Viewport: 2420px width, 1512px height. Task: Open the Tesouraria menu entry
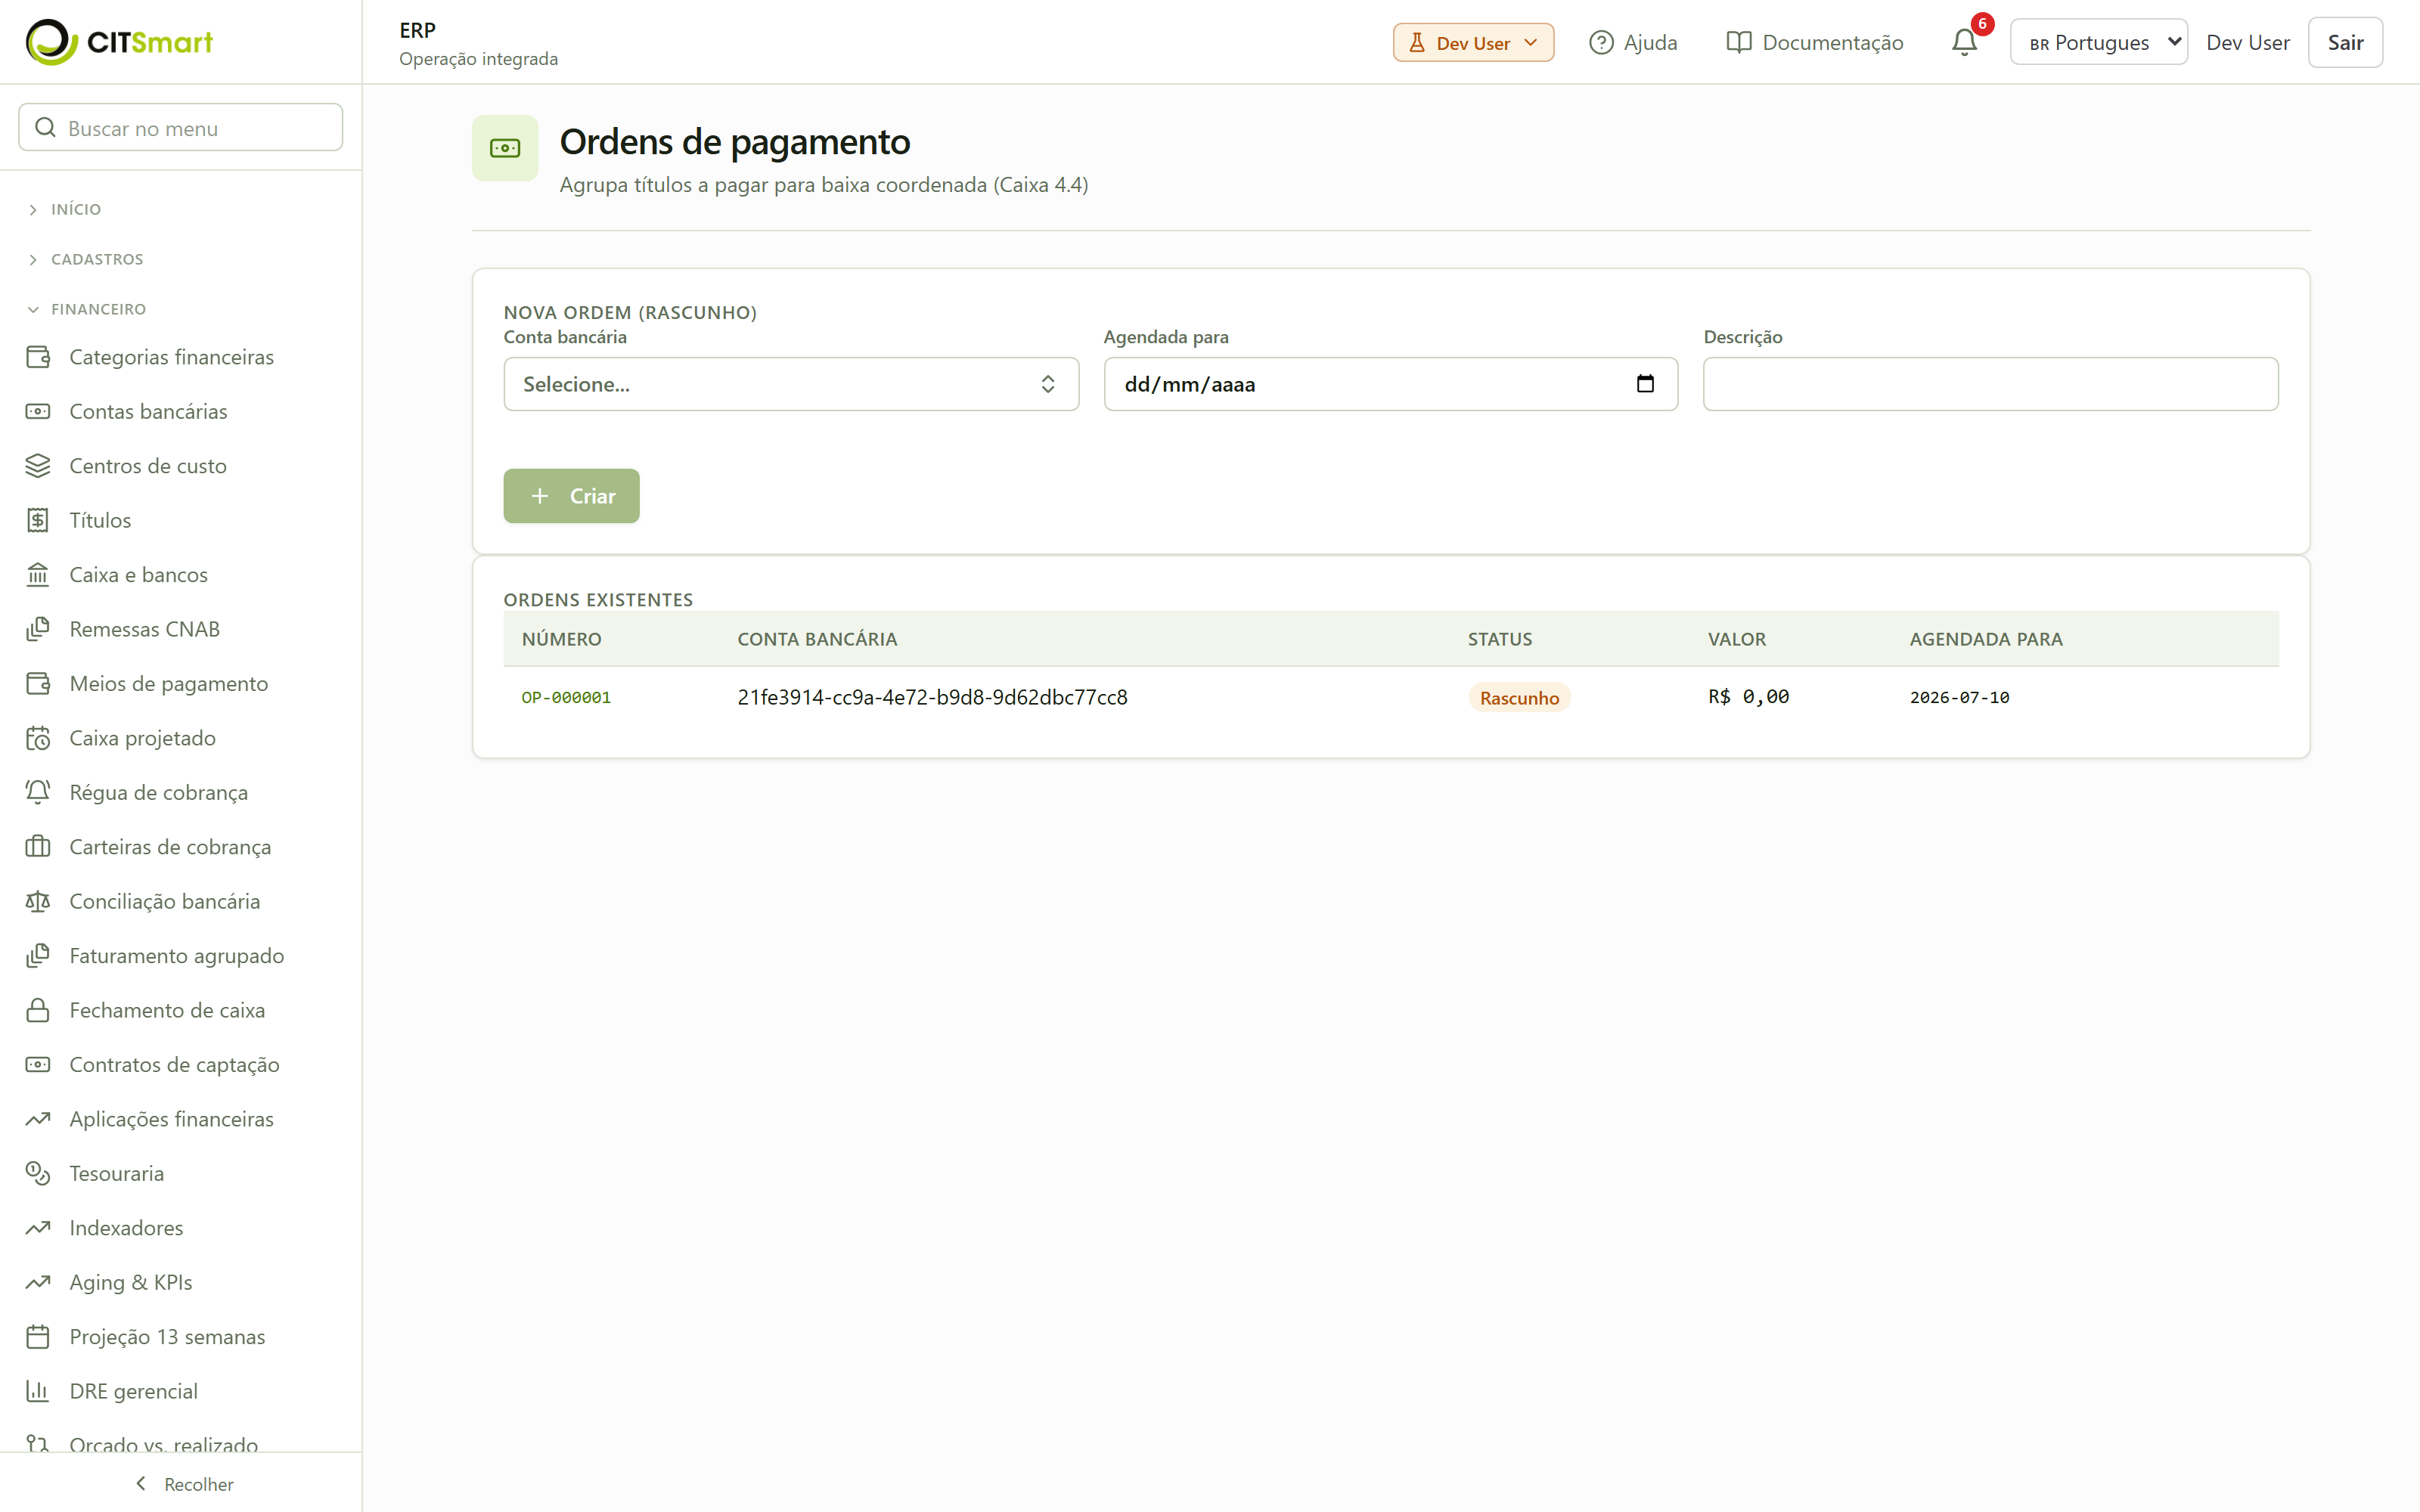click(116, 1173)
